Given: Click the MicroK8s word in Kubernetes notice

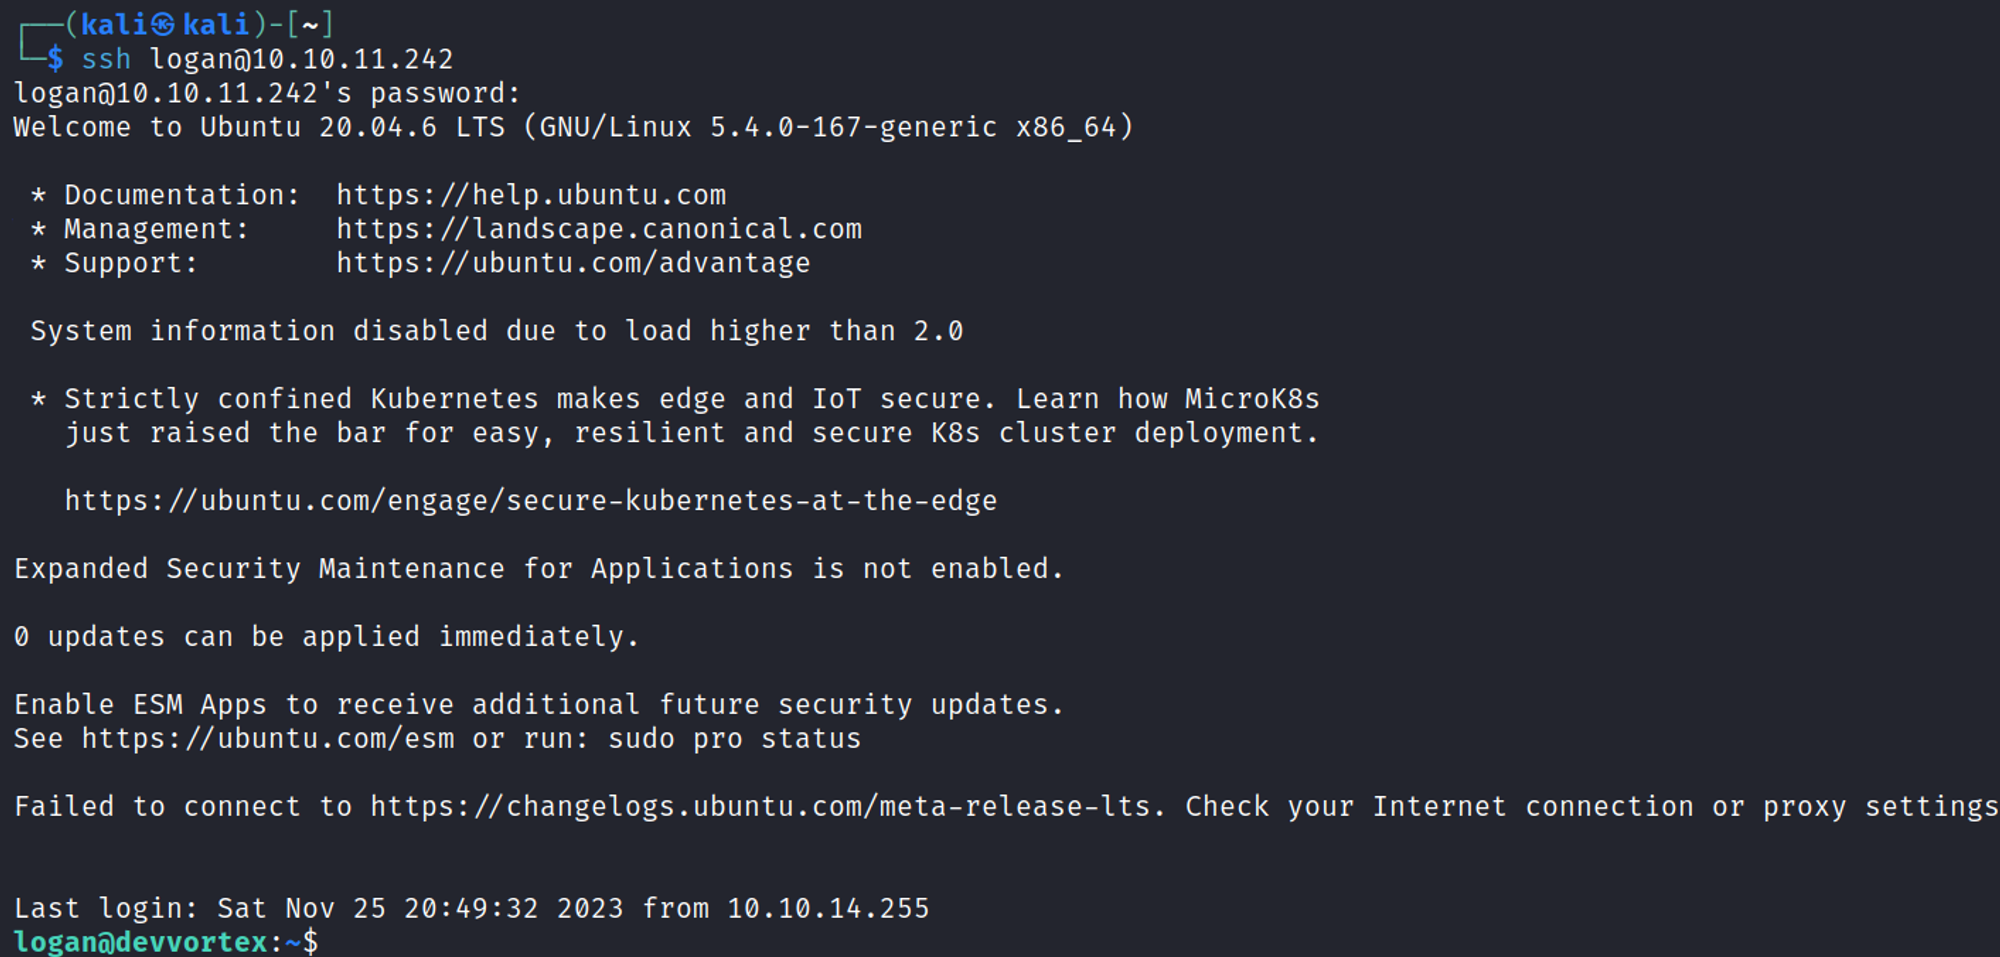Looking at the screenshot, I should (1252, 399).
